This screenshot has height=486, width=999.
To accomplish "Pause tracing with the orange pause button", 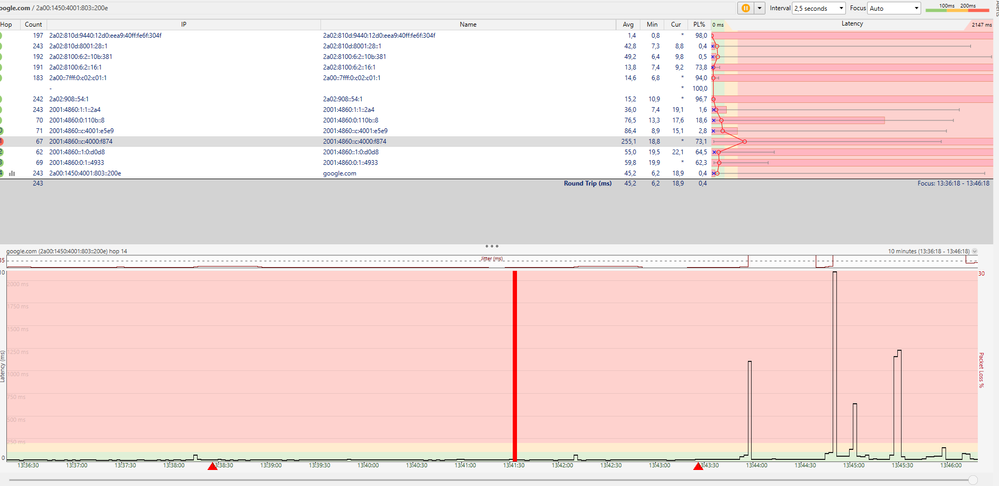I will (745, 8).
